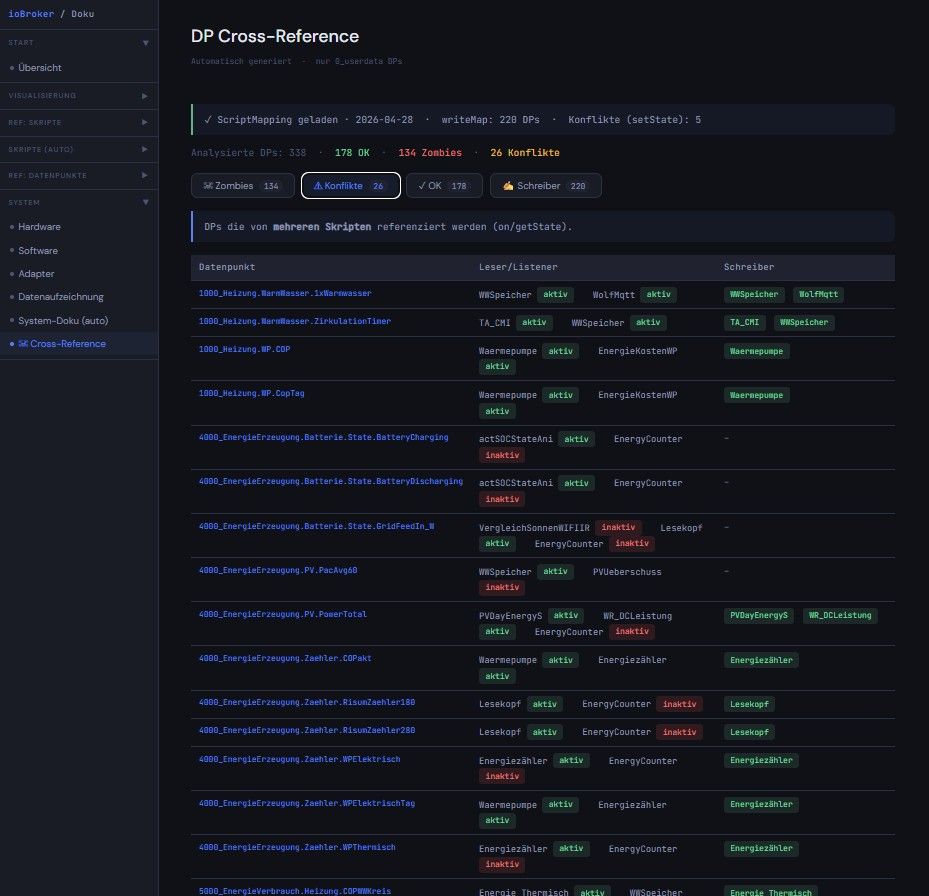Click the 134 Zombies summary count
Viewport: 929px width, 896px height.
[x=430, y=153]
